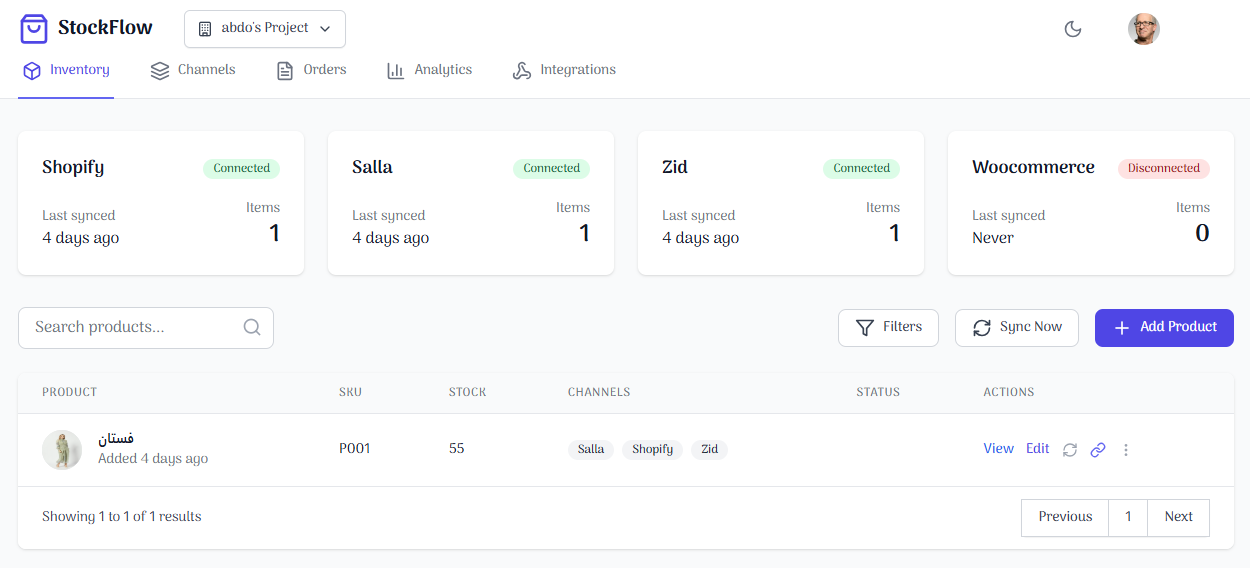Click the STATUS column header

[878, 393]
